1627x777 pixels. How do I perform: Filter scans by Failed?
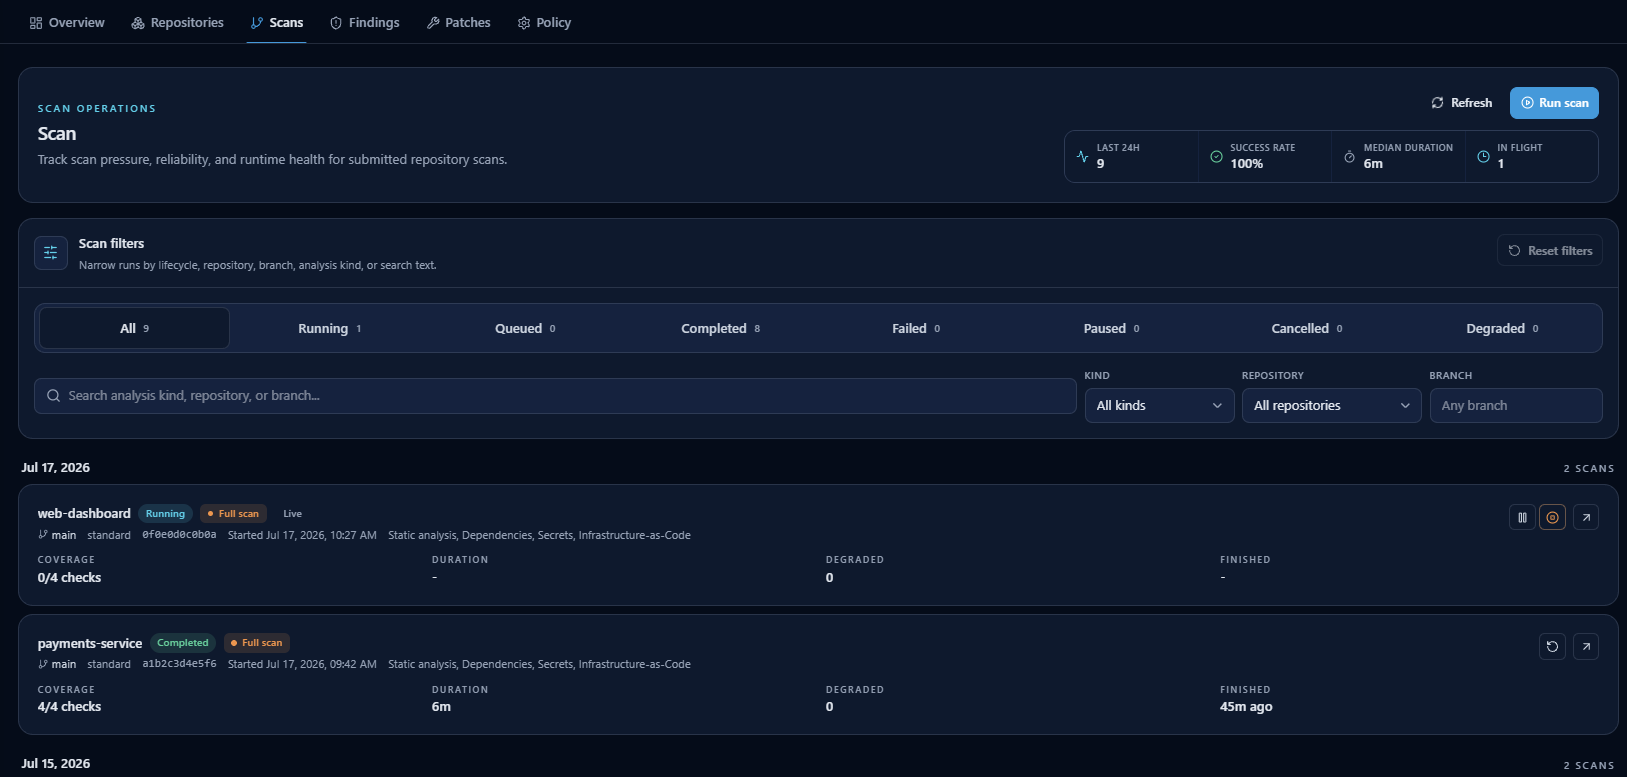point(916,328)
